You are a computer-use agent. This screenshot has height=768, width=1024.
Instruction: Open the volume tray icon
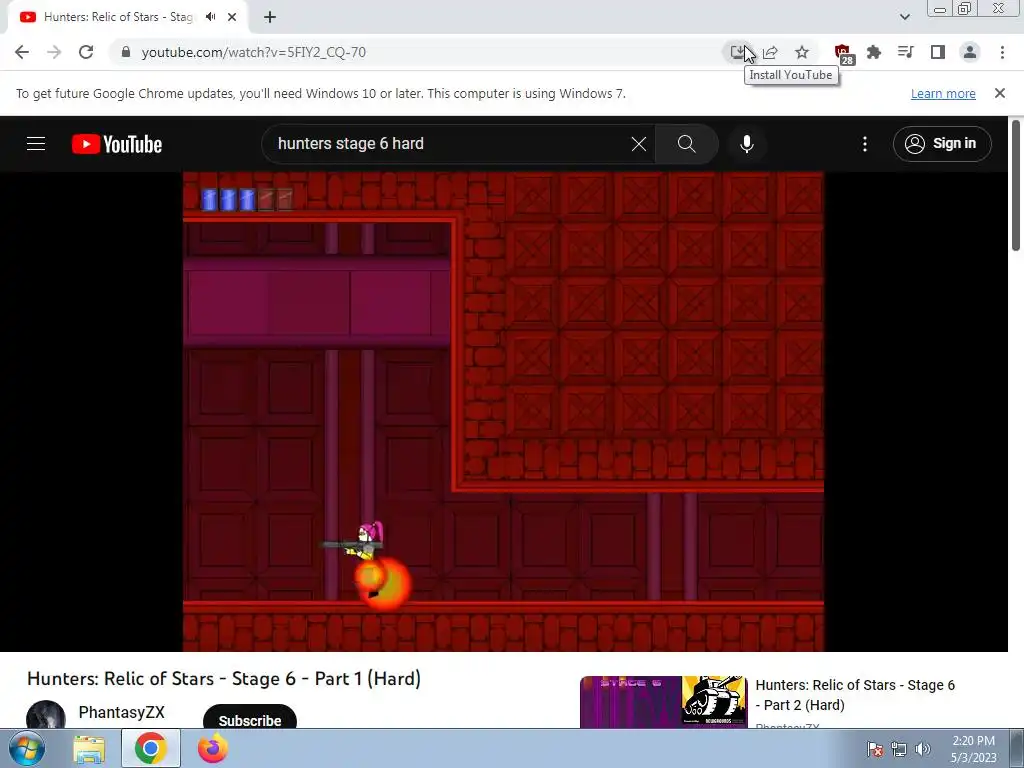(923, 749)
